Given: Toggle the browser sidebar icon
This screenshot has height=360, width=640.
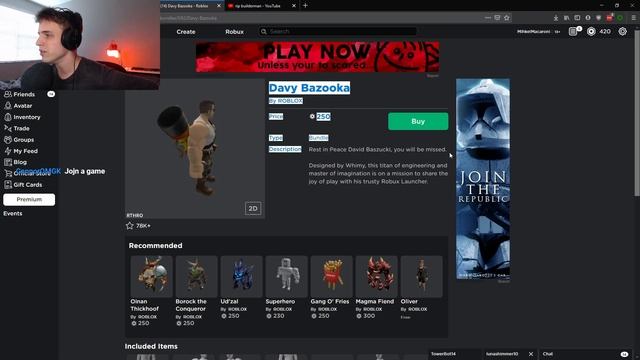Looking at the screenshot, I should tap(577, 18).
